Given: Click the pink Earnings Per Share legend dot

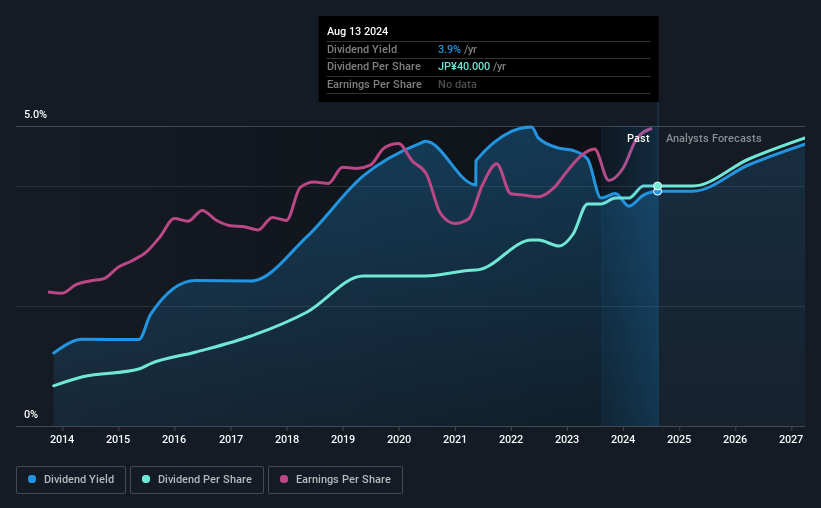Looking at the screenshot, I should pos(284,479).
